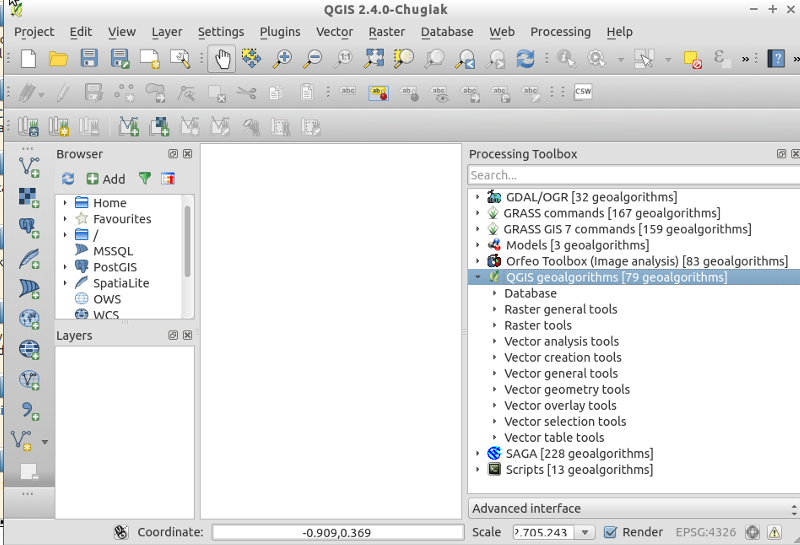Add SpatiaLite Layer feather icon in sidebar
Image resolution: width=800 pixels, height=545 pixels.
tap(29, 258)
